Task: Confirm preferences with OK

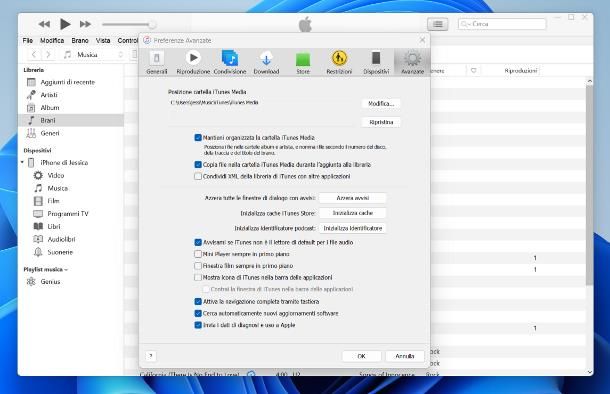Action: [361, 356]
